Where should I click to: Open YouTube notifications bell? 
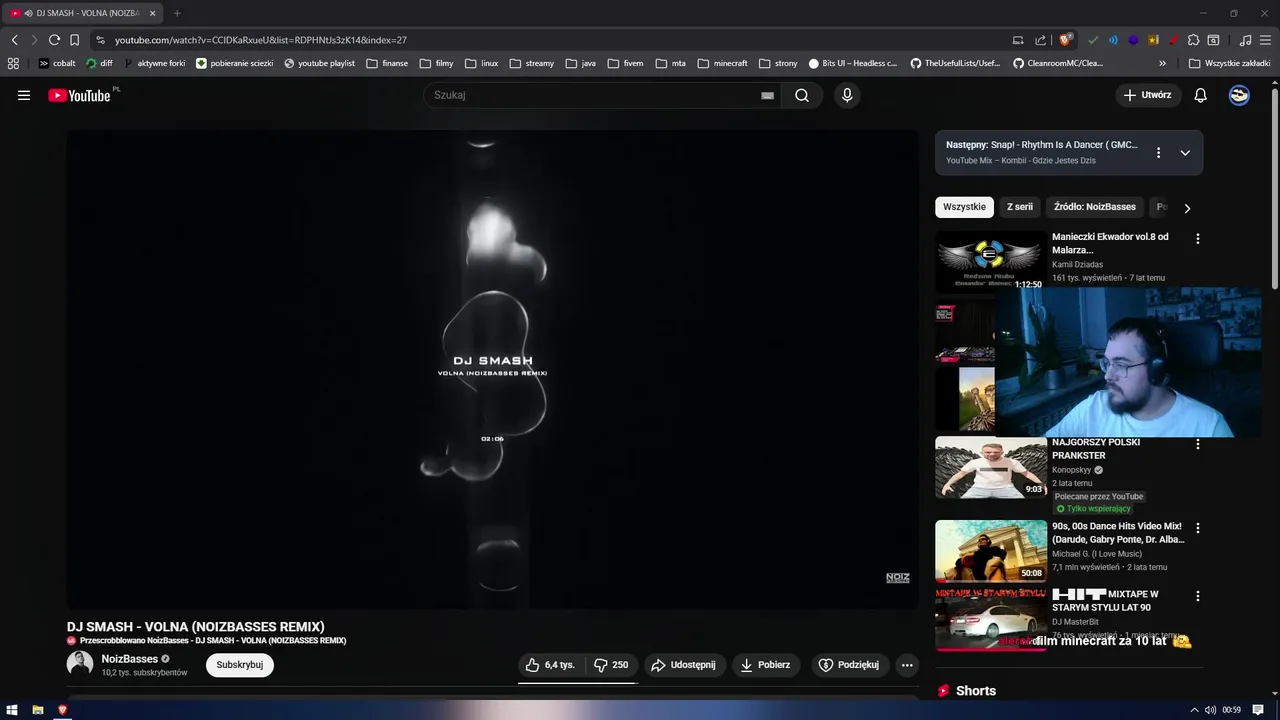pos(1200,95)
